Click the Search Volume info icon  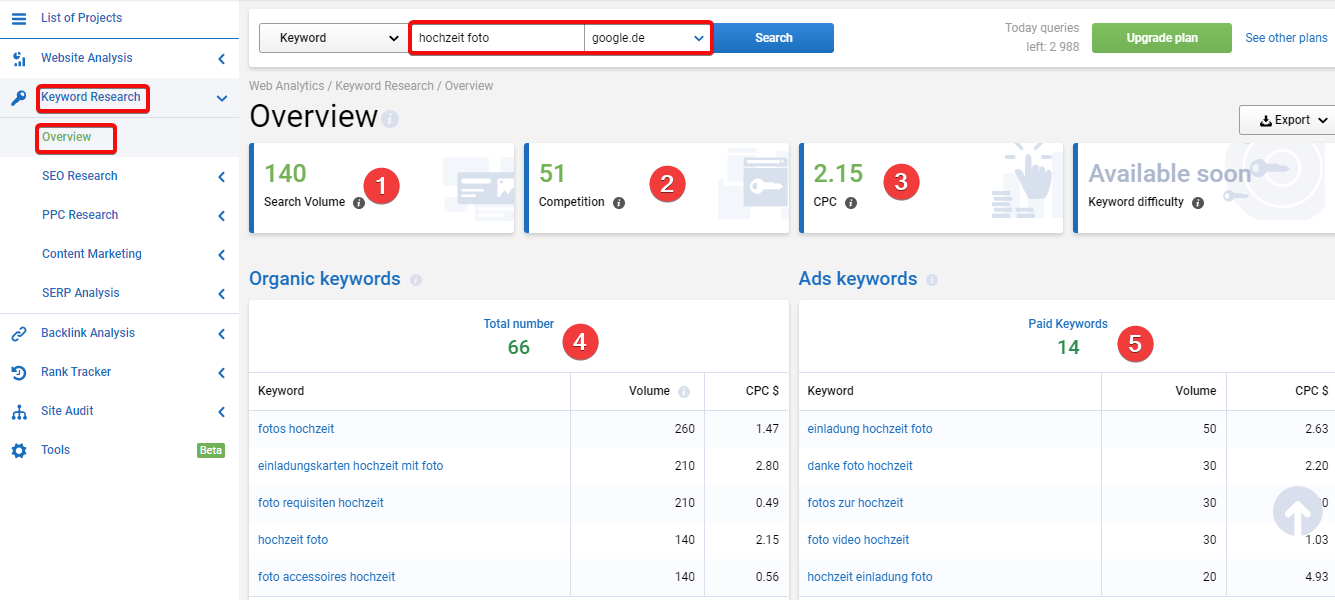tap(359, 203)
